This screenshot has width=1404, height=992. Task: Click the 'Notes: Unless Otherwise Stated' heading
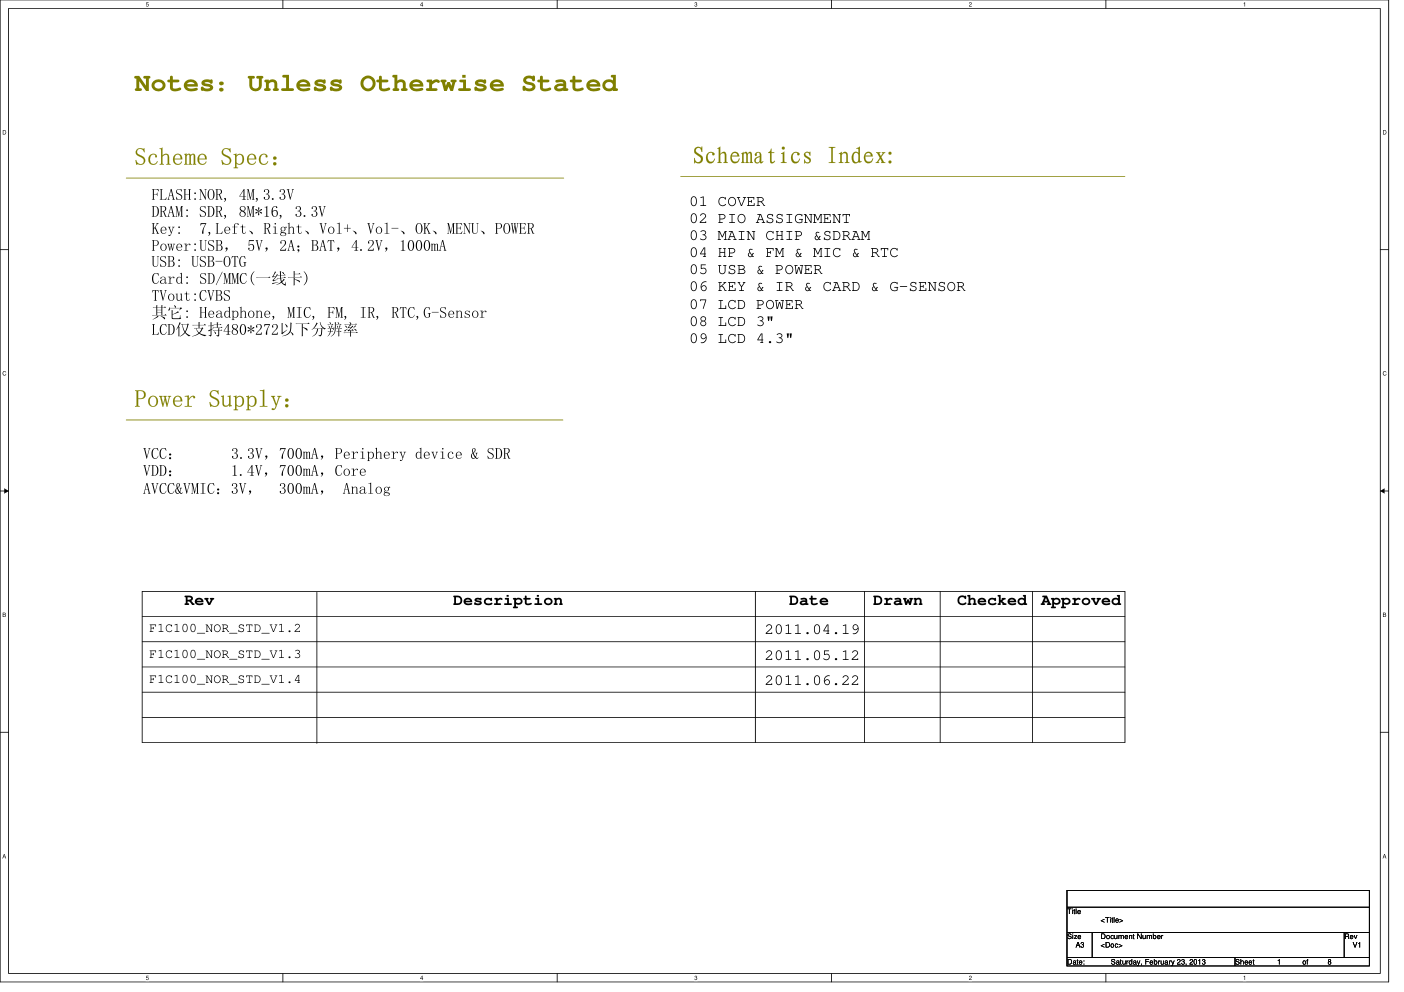point(375,84)
